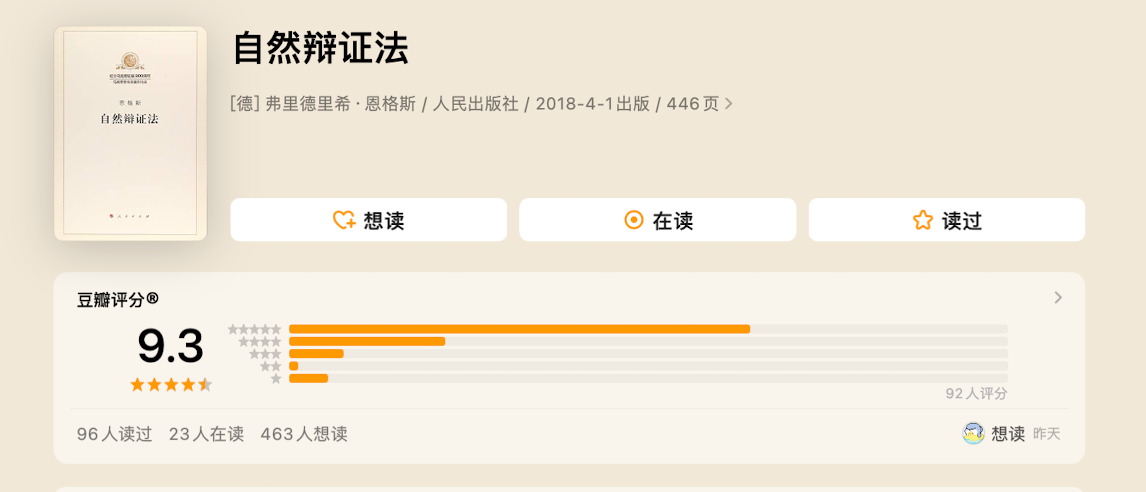Expand the 豆瓣评分 section chevron

(1058, 297)
